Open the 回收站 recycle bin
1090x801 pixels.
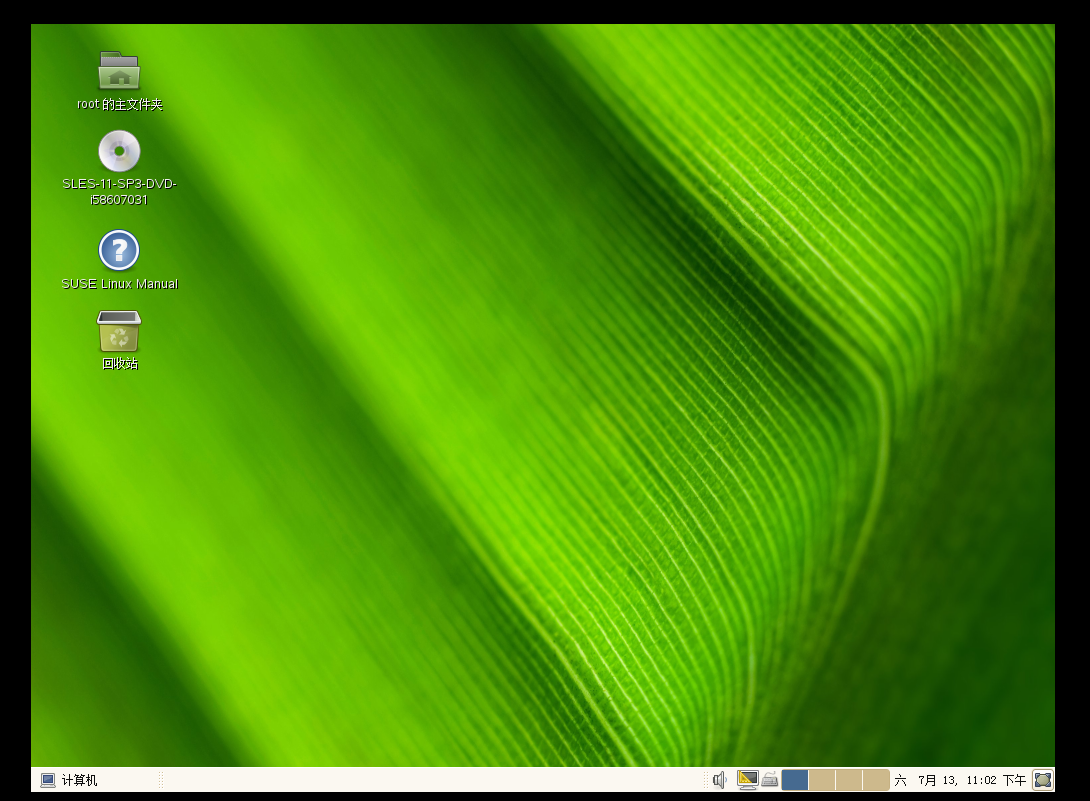(x=118, y=330)
